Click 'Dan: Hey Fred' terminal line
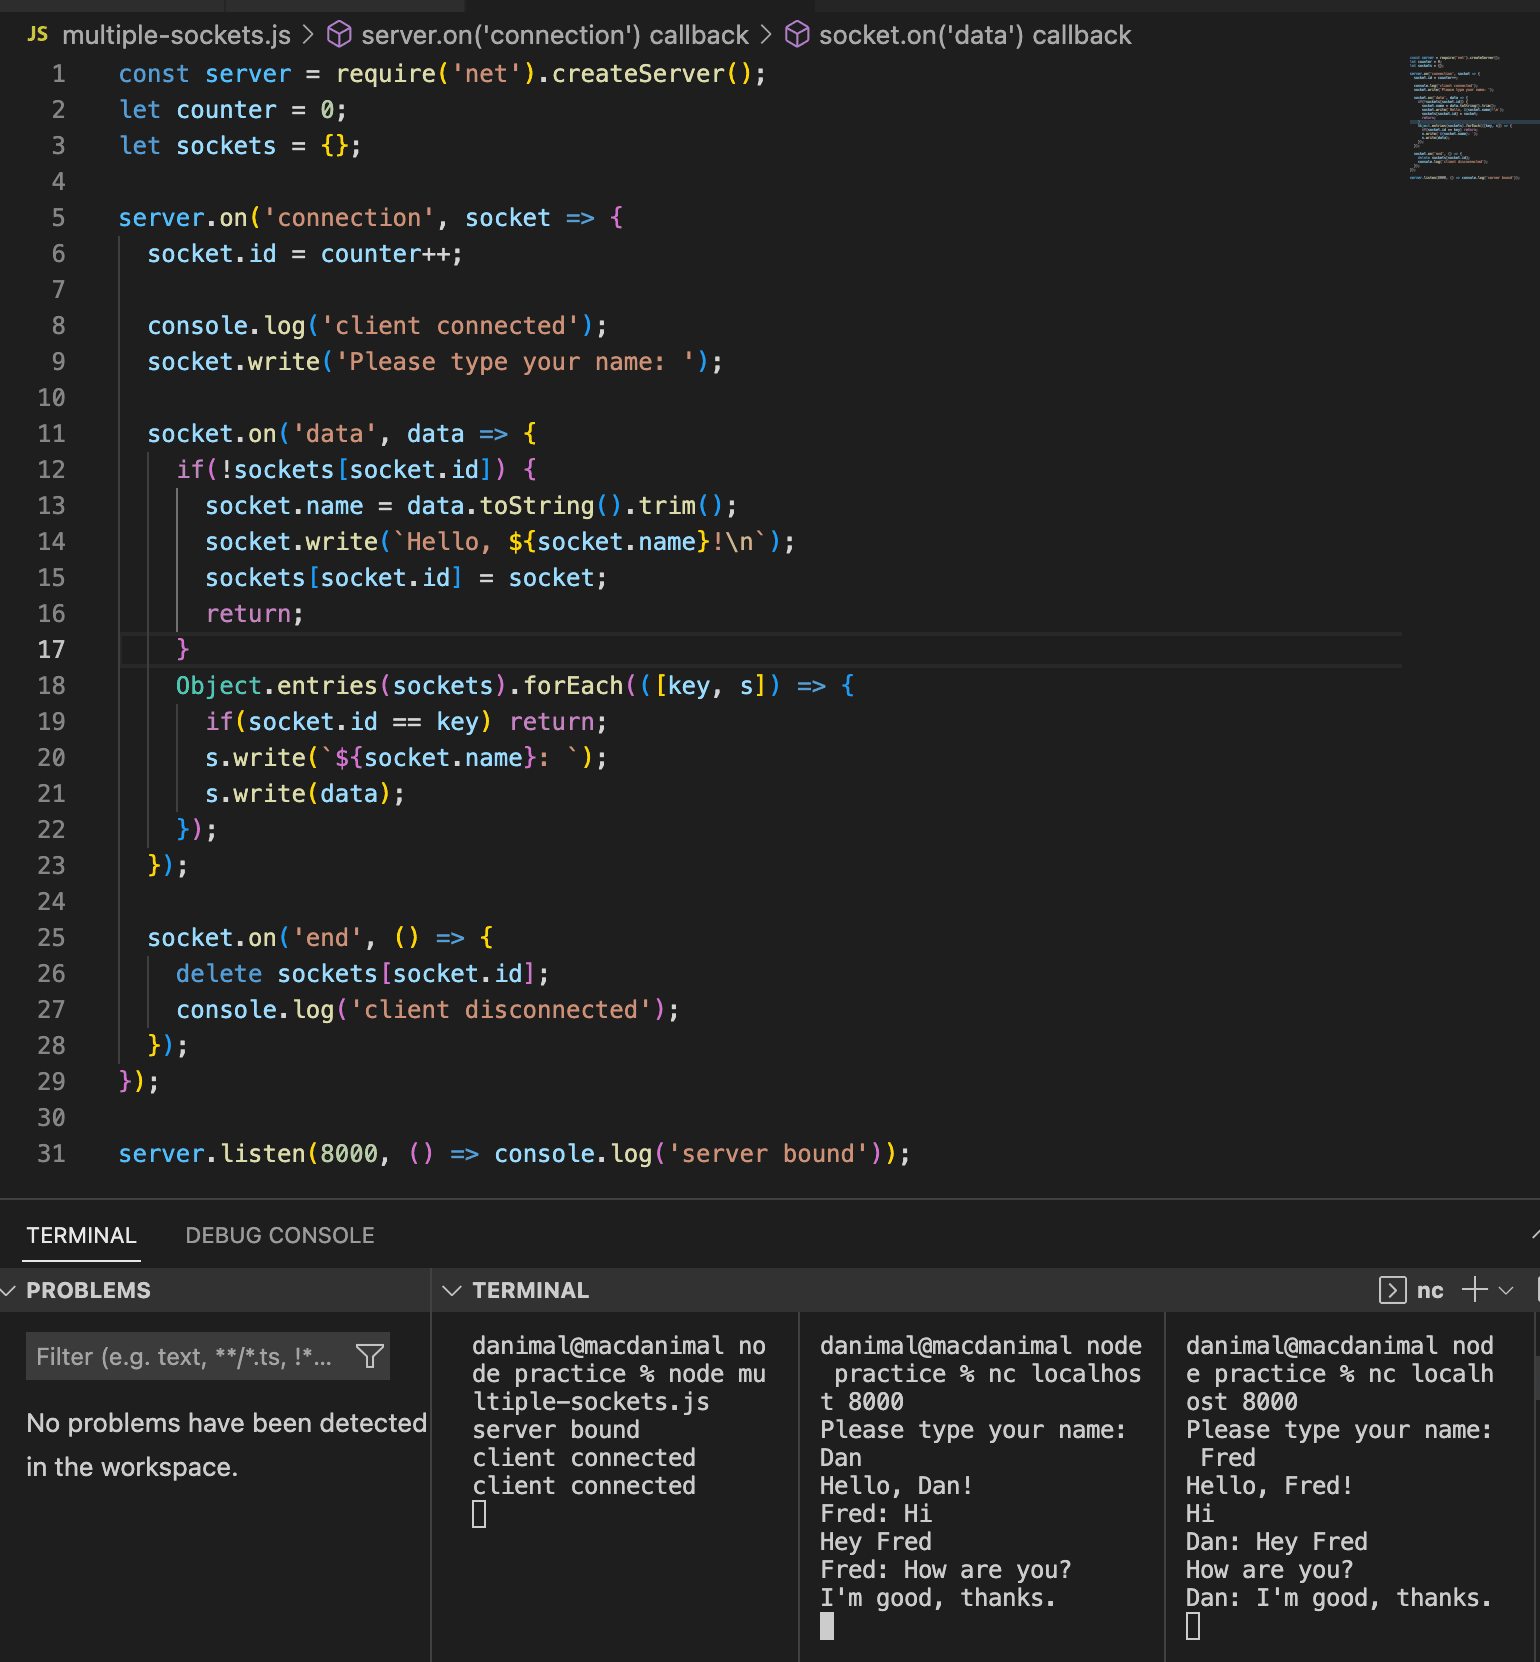 [1276, 1542]
